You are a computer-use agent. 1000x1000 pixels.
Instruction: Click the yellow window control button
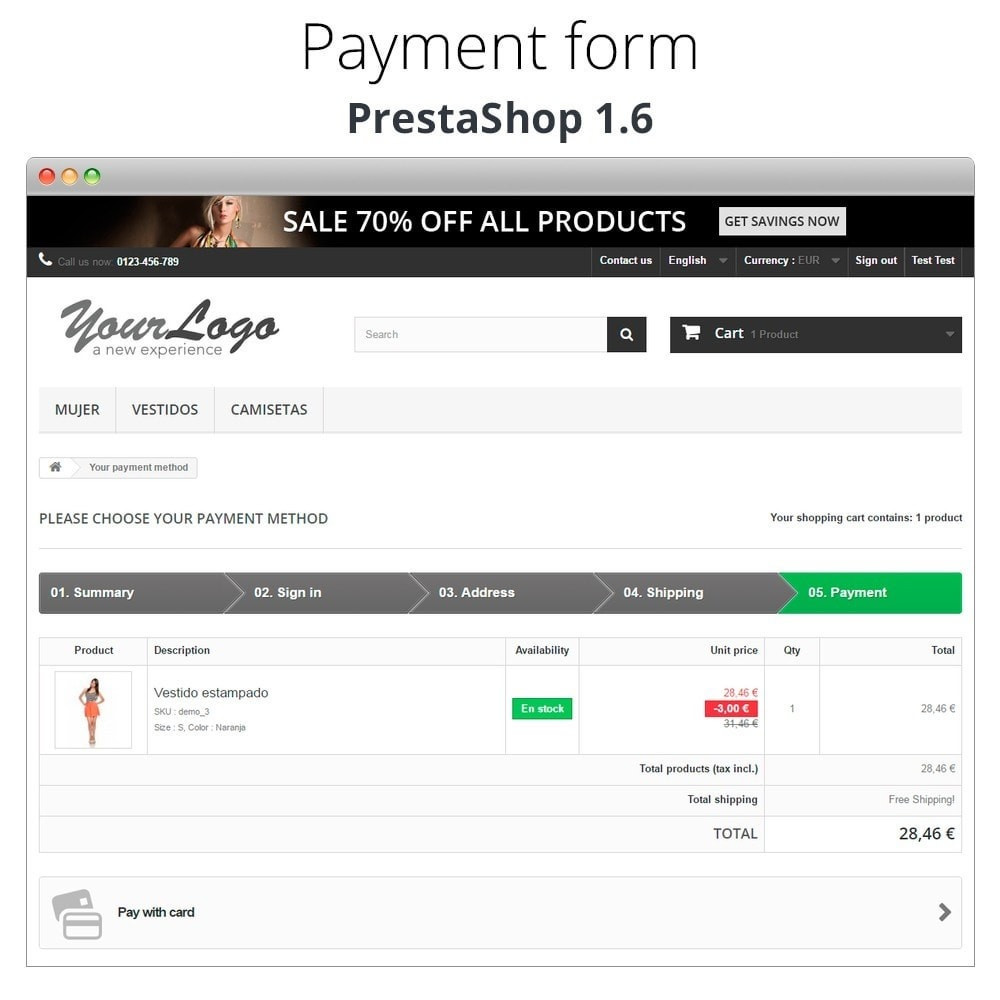pos(70,176)
